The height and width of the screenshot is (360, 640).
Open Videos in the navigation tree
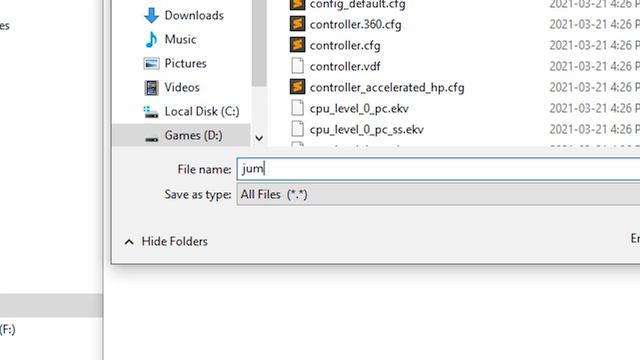(x=182, y=87)
